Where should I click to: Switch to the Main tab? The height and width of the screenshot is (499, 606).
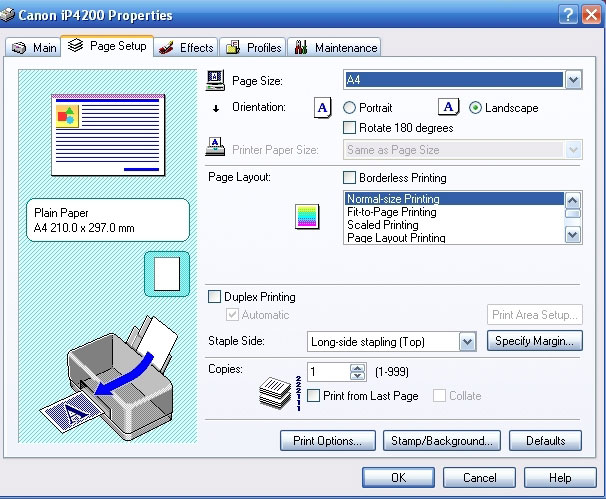(34, 48)
